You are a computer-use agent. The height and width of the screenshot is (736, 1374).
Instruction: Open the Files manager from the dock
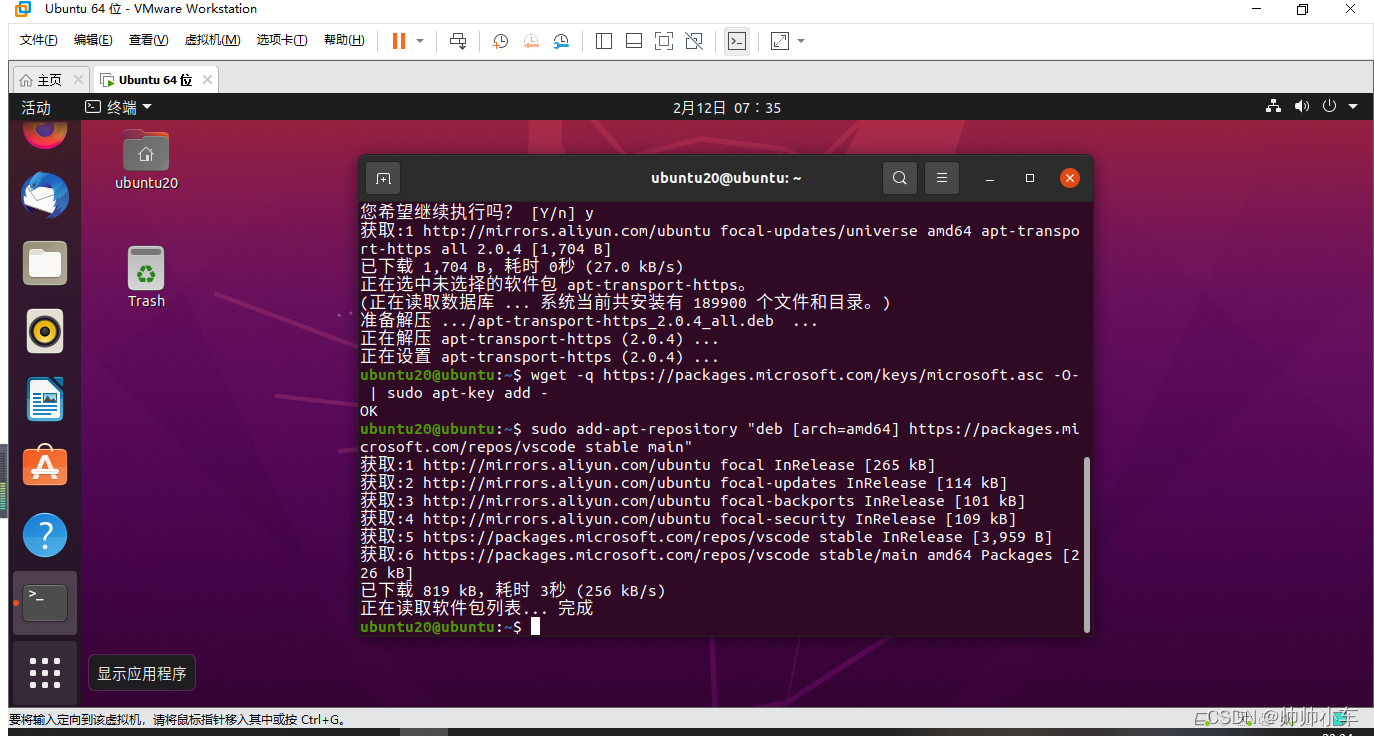[45, 263]
